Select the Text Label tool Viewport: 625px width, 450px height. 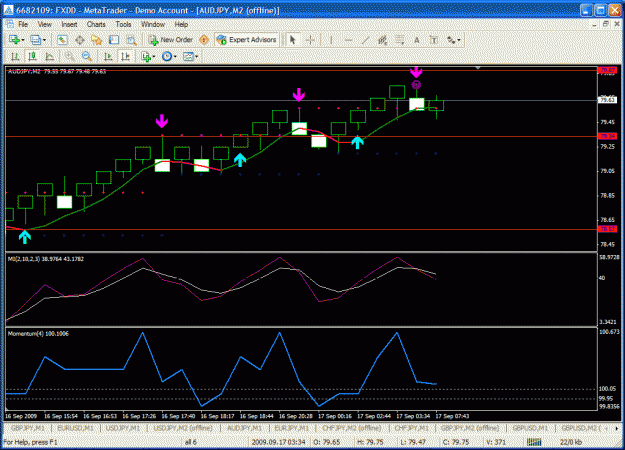click(434, 40)
